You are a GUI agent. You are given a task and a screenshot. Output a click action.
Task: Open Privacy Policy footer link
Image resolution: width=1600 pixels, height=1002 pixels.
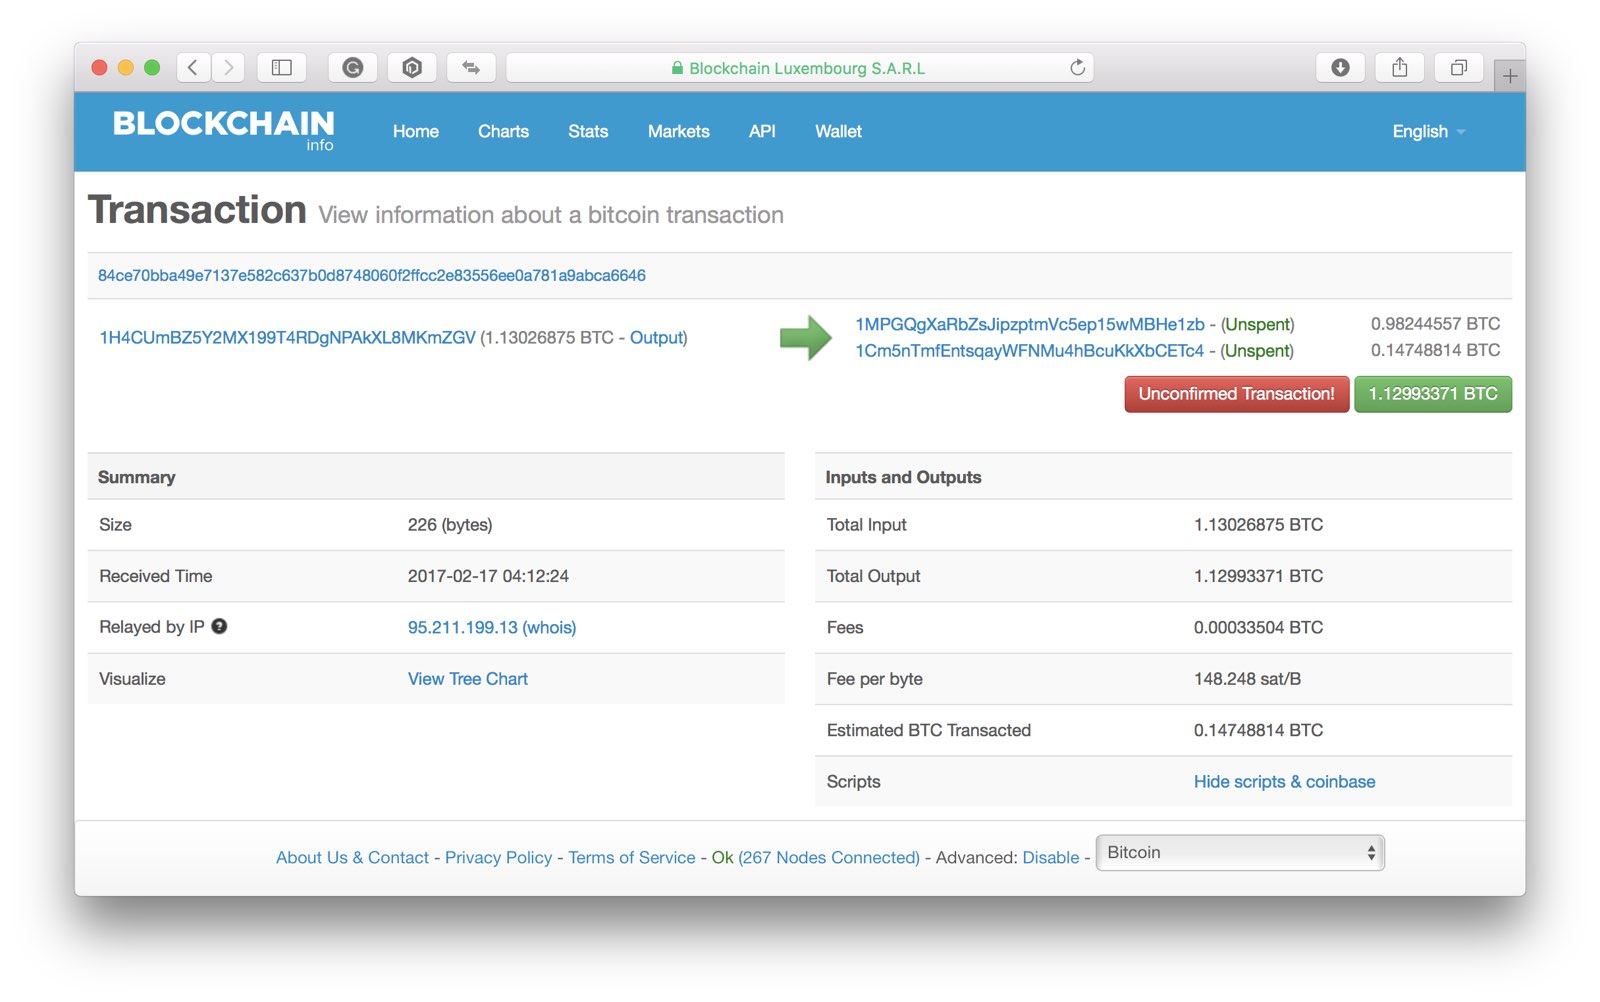pyautogui.click(x=498, y=858)
